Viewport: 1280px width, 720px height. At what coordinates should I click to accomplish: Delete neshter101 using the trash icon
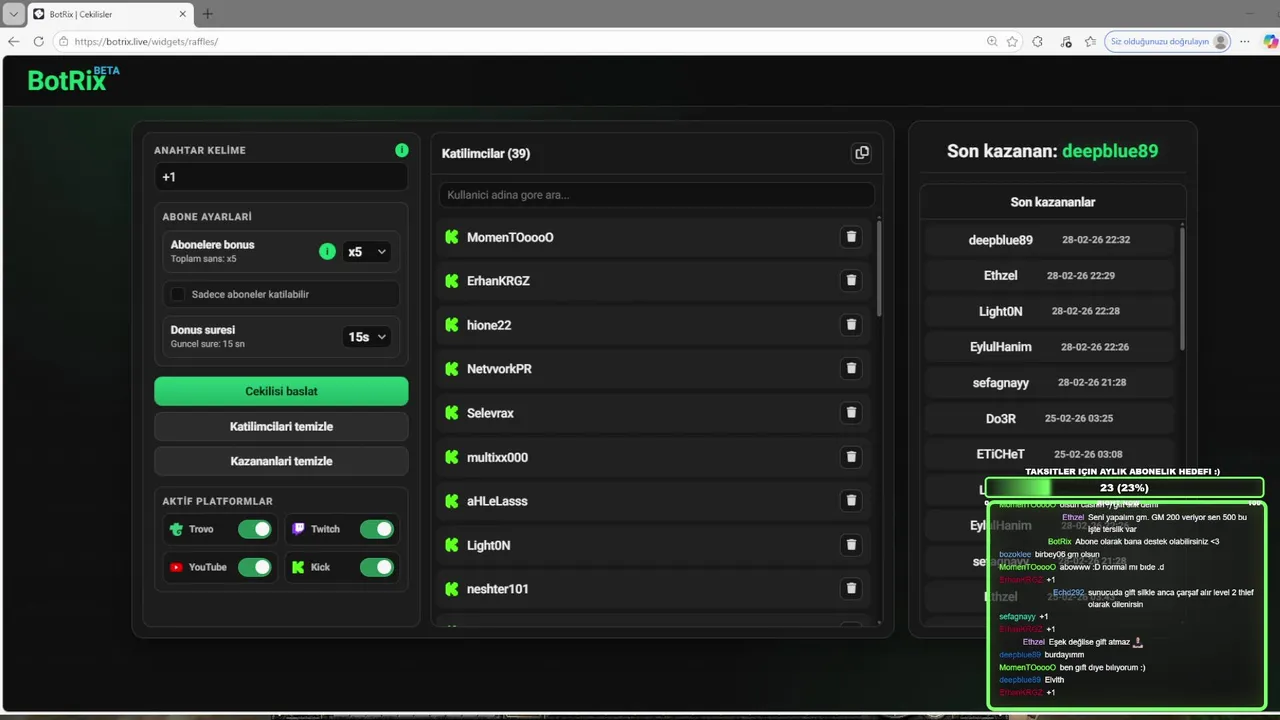click(x=851, y=589)
